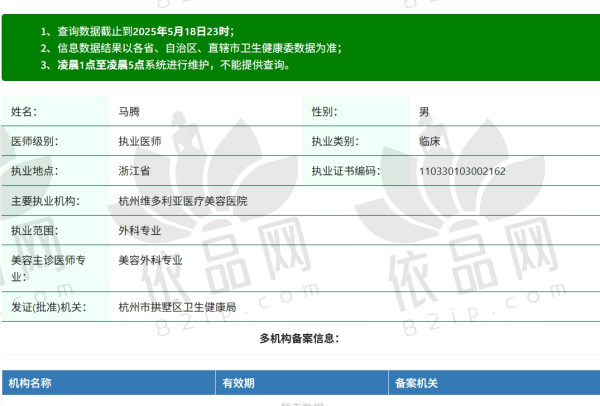Select 杭州维多利亚医疗美容医院 institution name
Image resolution: width=600 pixels, height=406 pixels.
click(183, 201)
